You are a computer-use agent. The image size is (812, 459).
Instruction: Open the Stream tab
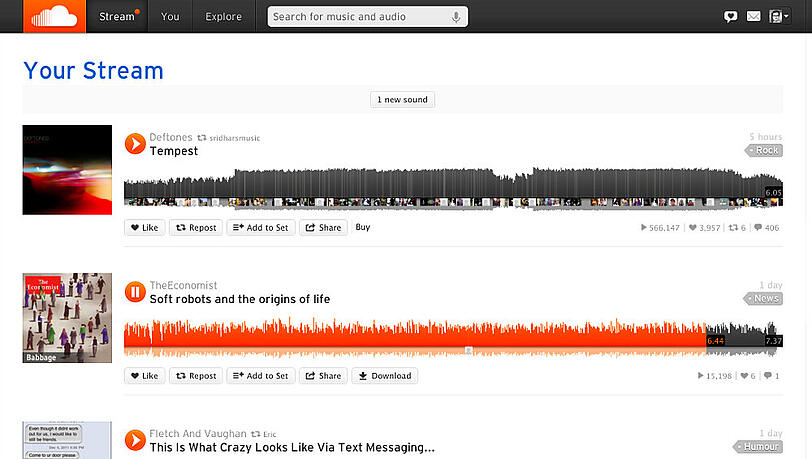(x=117, y=16)
